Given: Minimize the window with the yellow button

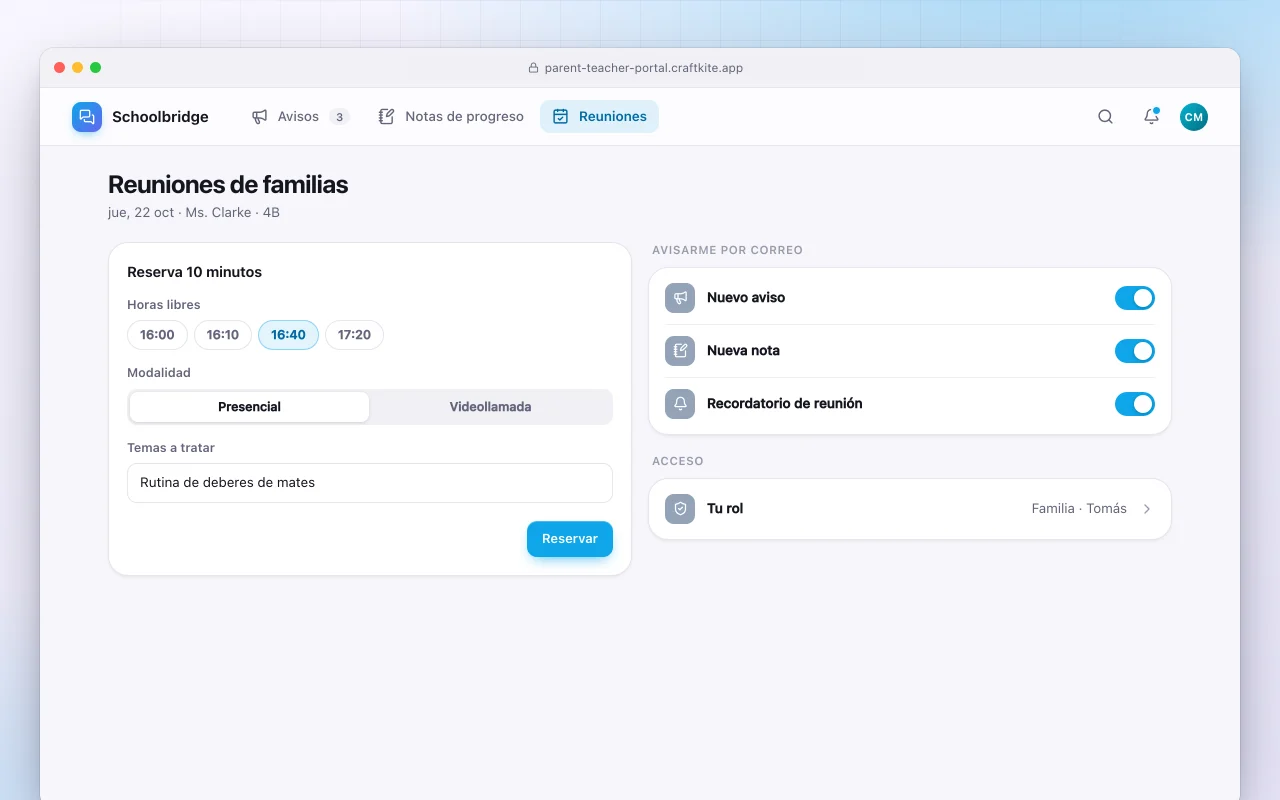Looking at the screenshot, I should (x=78, y=68).
